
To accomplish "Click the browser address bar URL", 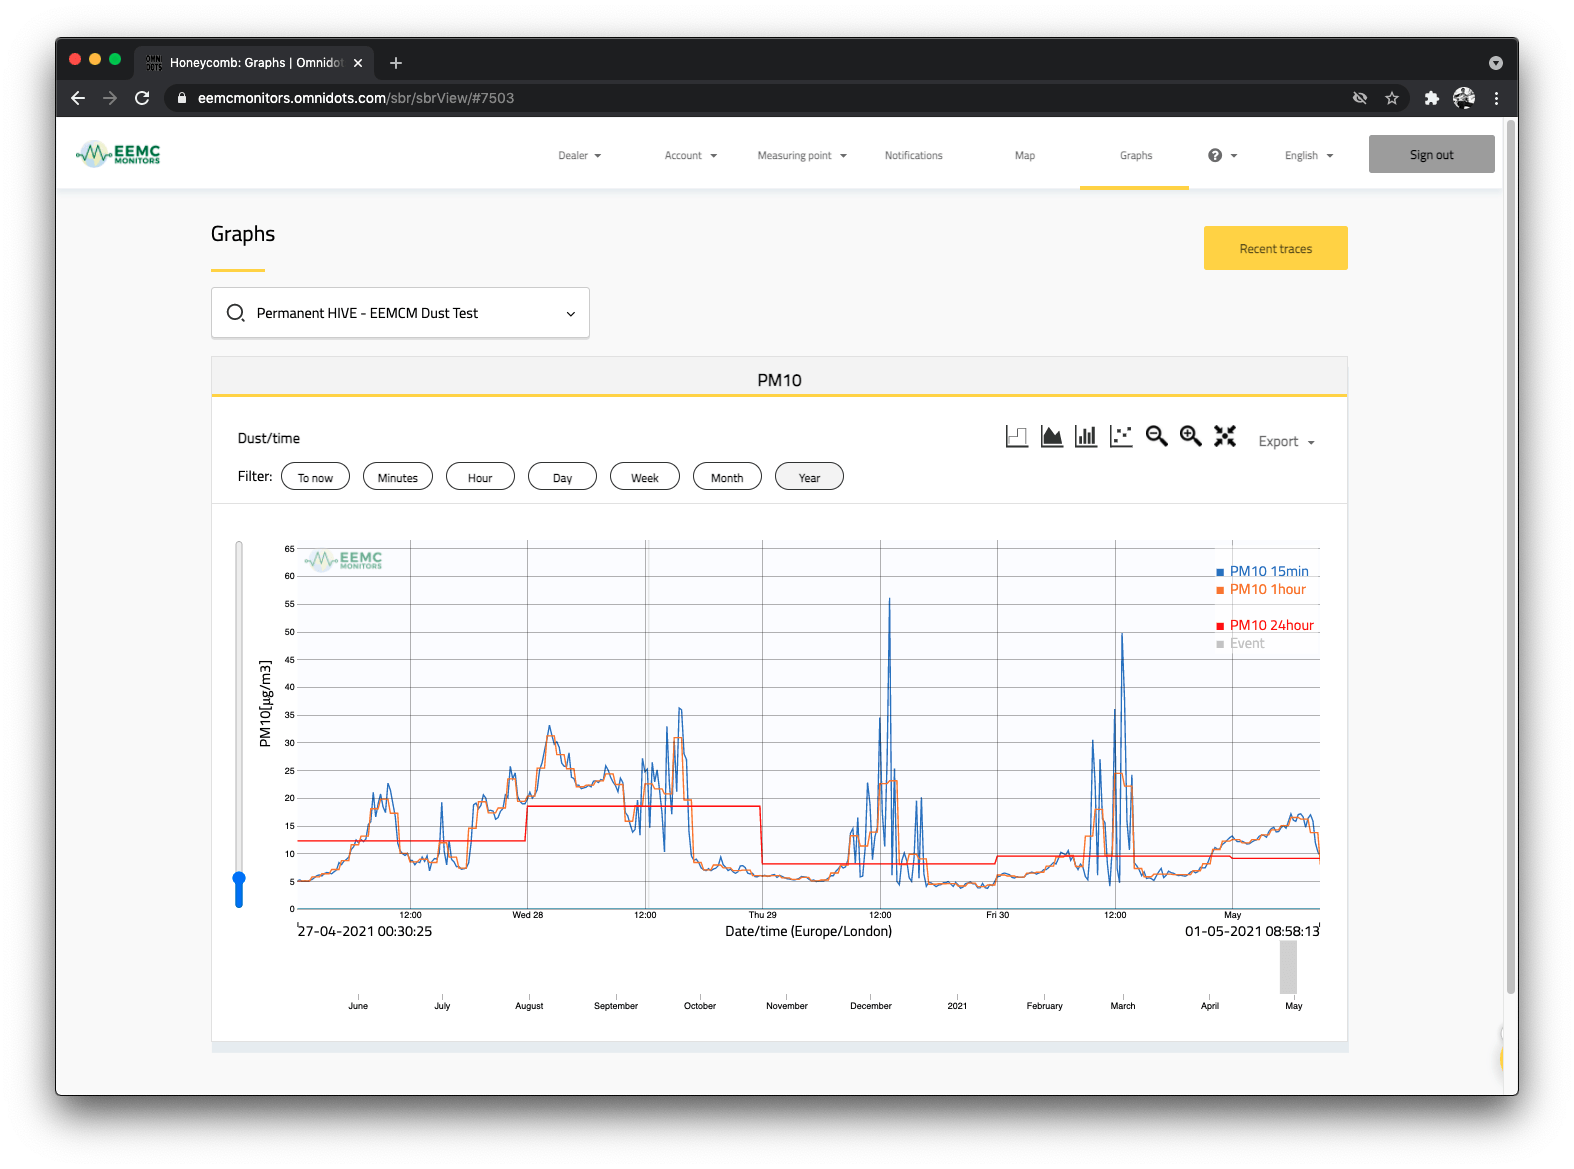I will 355,98.
